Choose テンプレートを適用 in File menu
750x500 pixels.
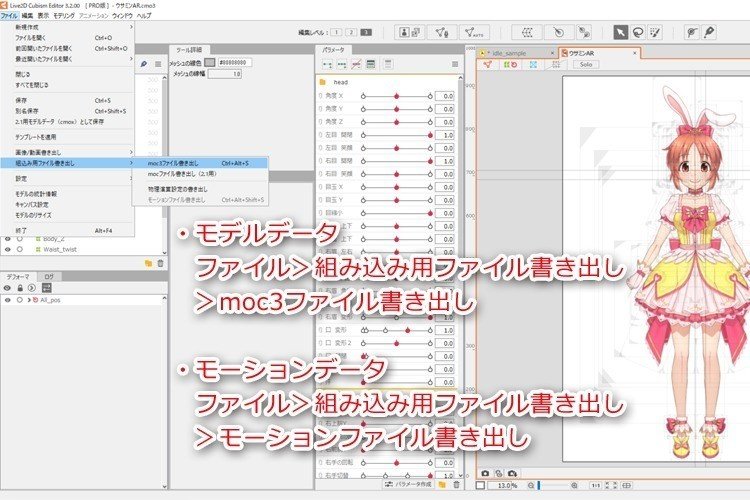67,137
